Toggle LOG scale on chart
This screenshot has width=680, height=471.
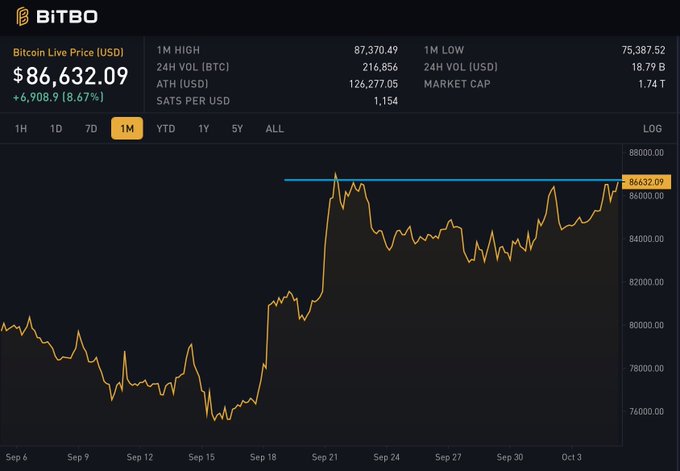tap(652, 129)
